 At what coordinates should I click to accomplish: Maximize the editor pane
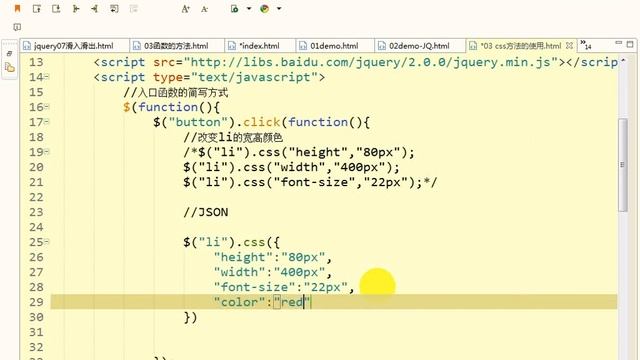[x=630, y=44]
